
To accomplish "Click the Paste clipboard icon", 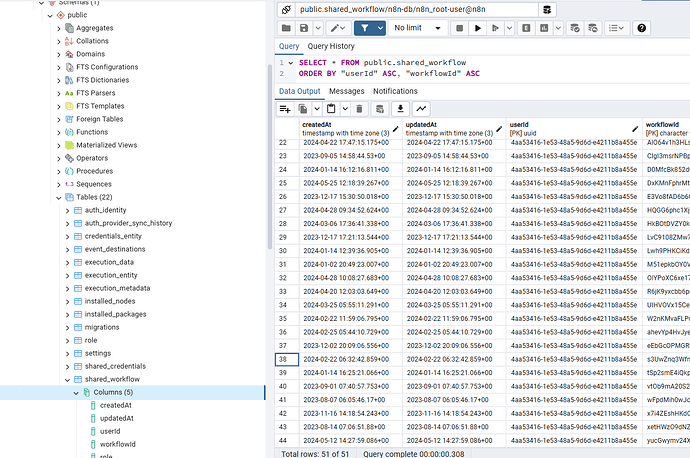I will pyautogui.click(x=331, y=109).
